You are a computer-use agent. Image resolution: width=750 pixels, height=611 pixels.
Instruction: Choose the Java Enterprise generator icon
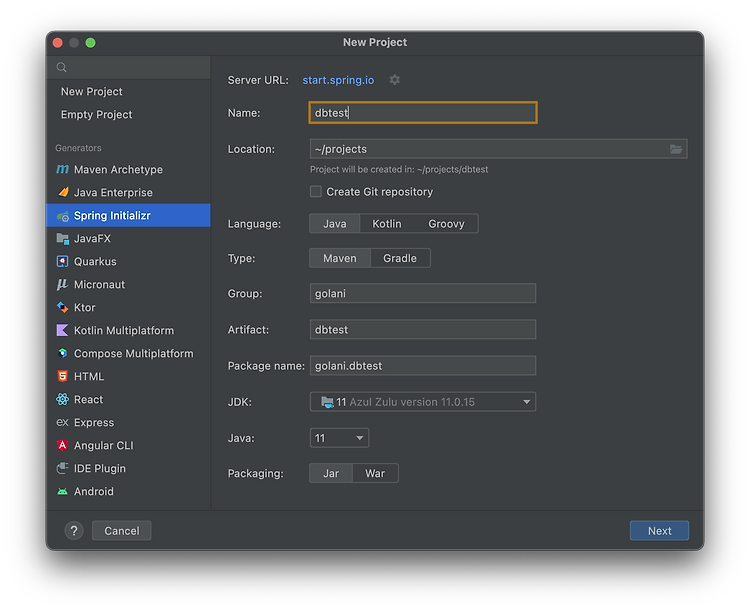pyautogui.click(x=63, y=192)
